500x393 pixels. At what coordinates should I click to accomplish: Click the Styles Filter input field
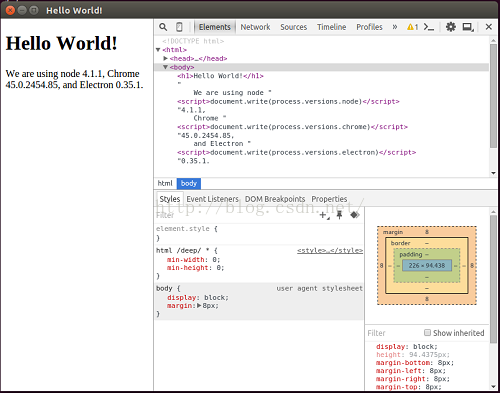click(x=237, y=215)
